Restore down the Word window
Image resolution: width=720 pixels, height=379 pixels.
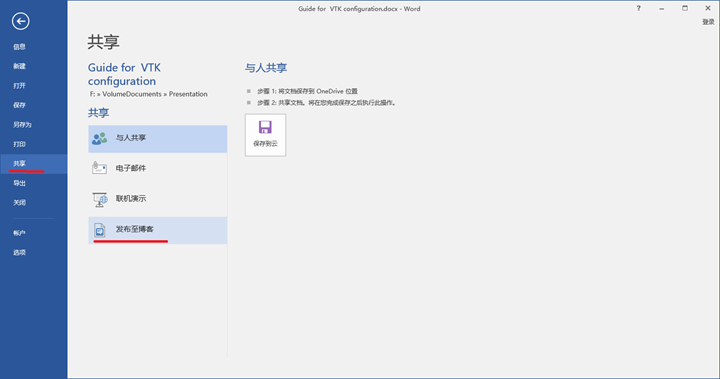tap(685, 8)
